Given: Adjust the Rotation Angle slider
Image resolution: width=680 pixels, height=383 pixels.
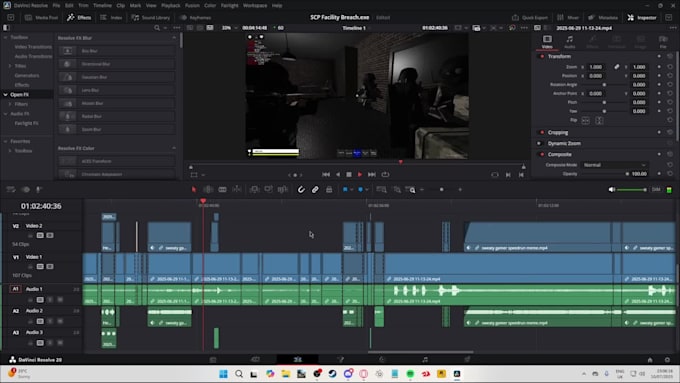Looking at the screenshot, I should (x=604, y=85).
